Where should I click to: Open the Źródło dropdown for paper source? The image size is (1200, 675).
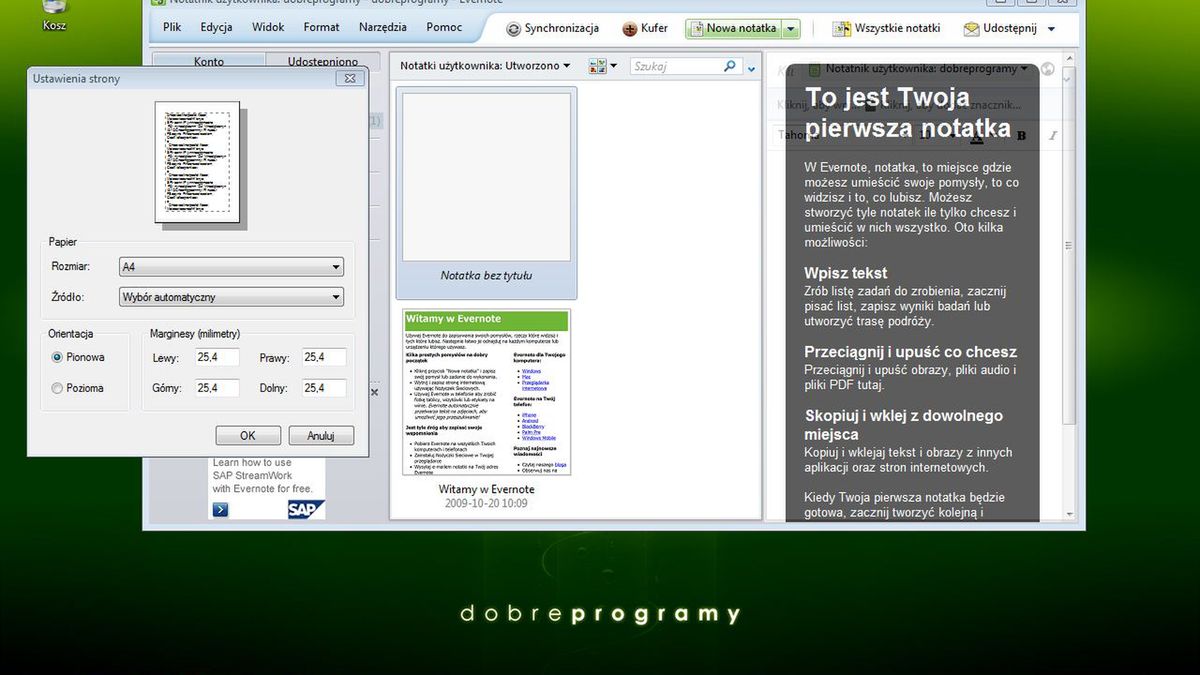click(335, 297)
